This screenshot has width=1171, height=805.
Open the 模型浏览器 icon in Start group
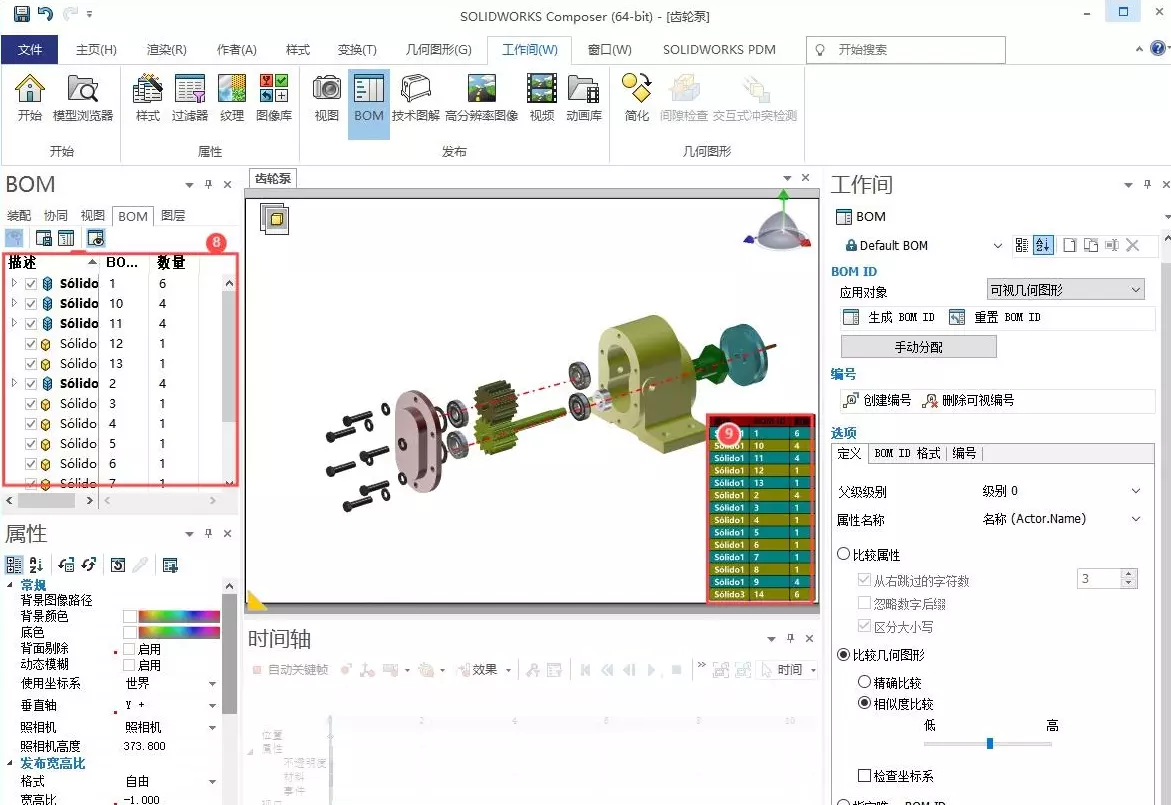[82, 98]
